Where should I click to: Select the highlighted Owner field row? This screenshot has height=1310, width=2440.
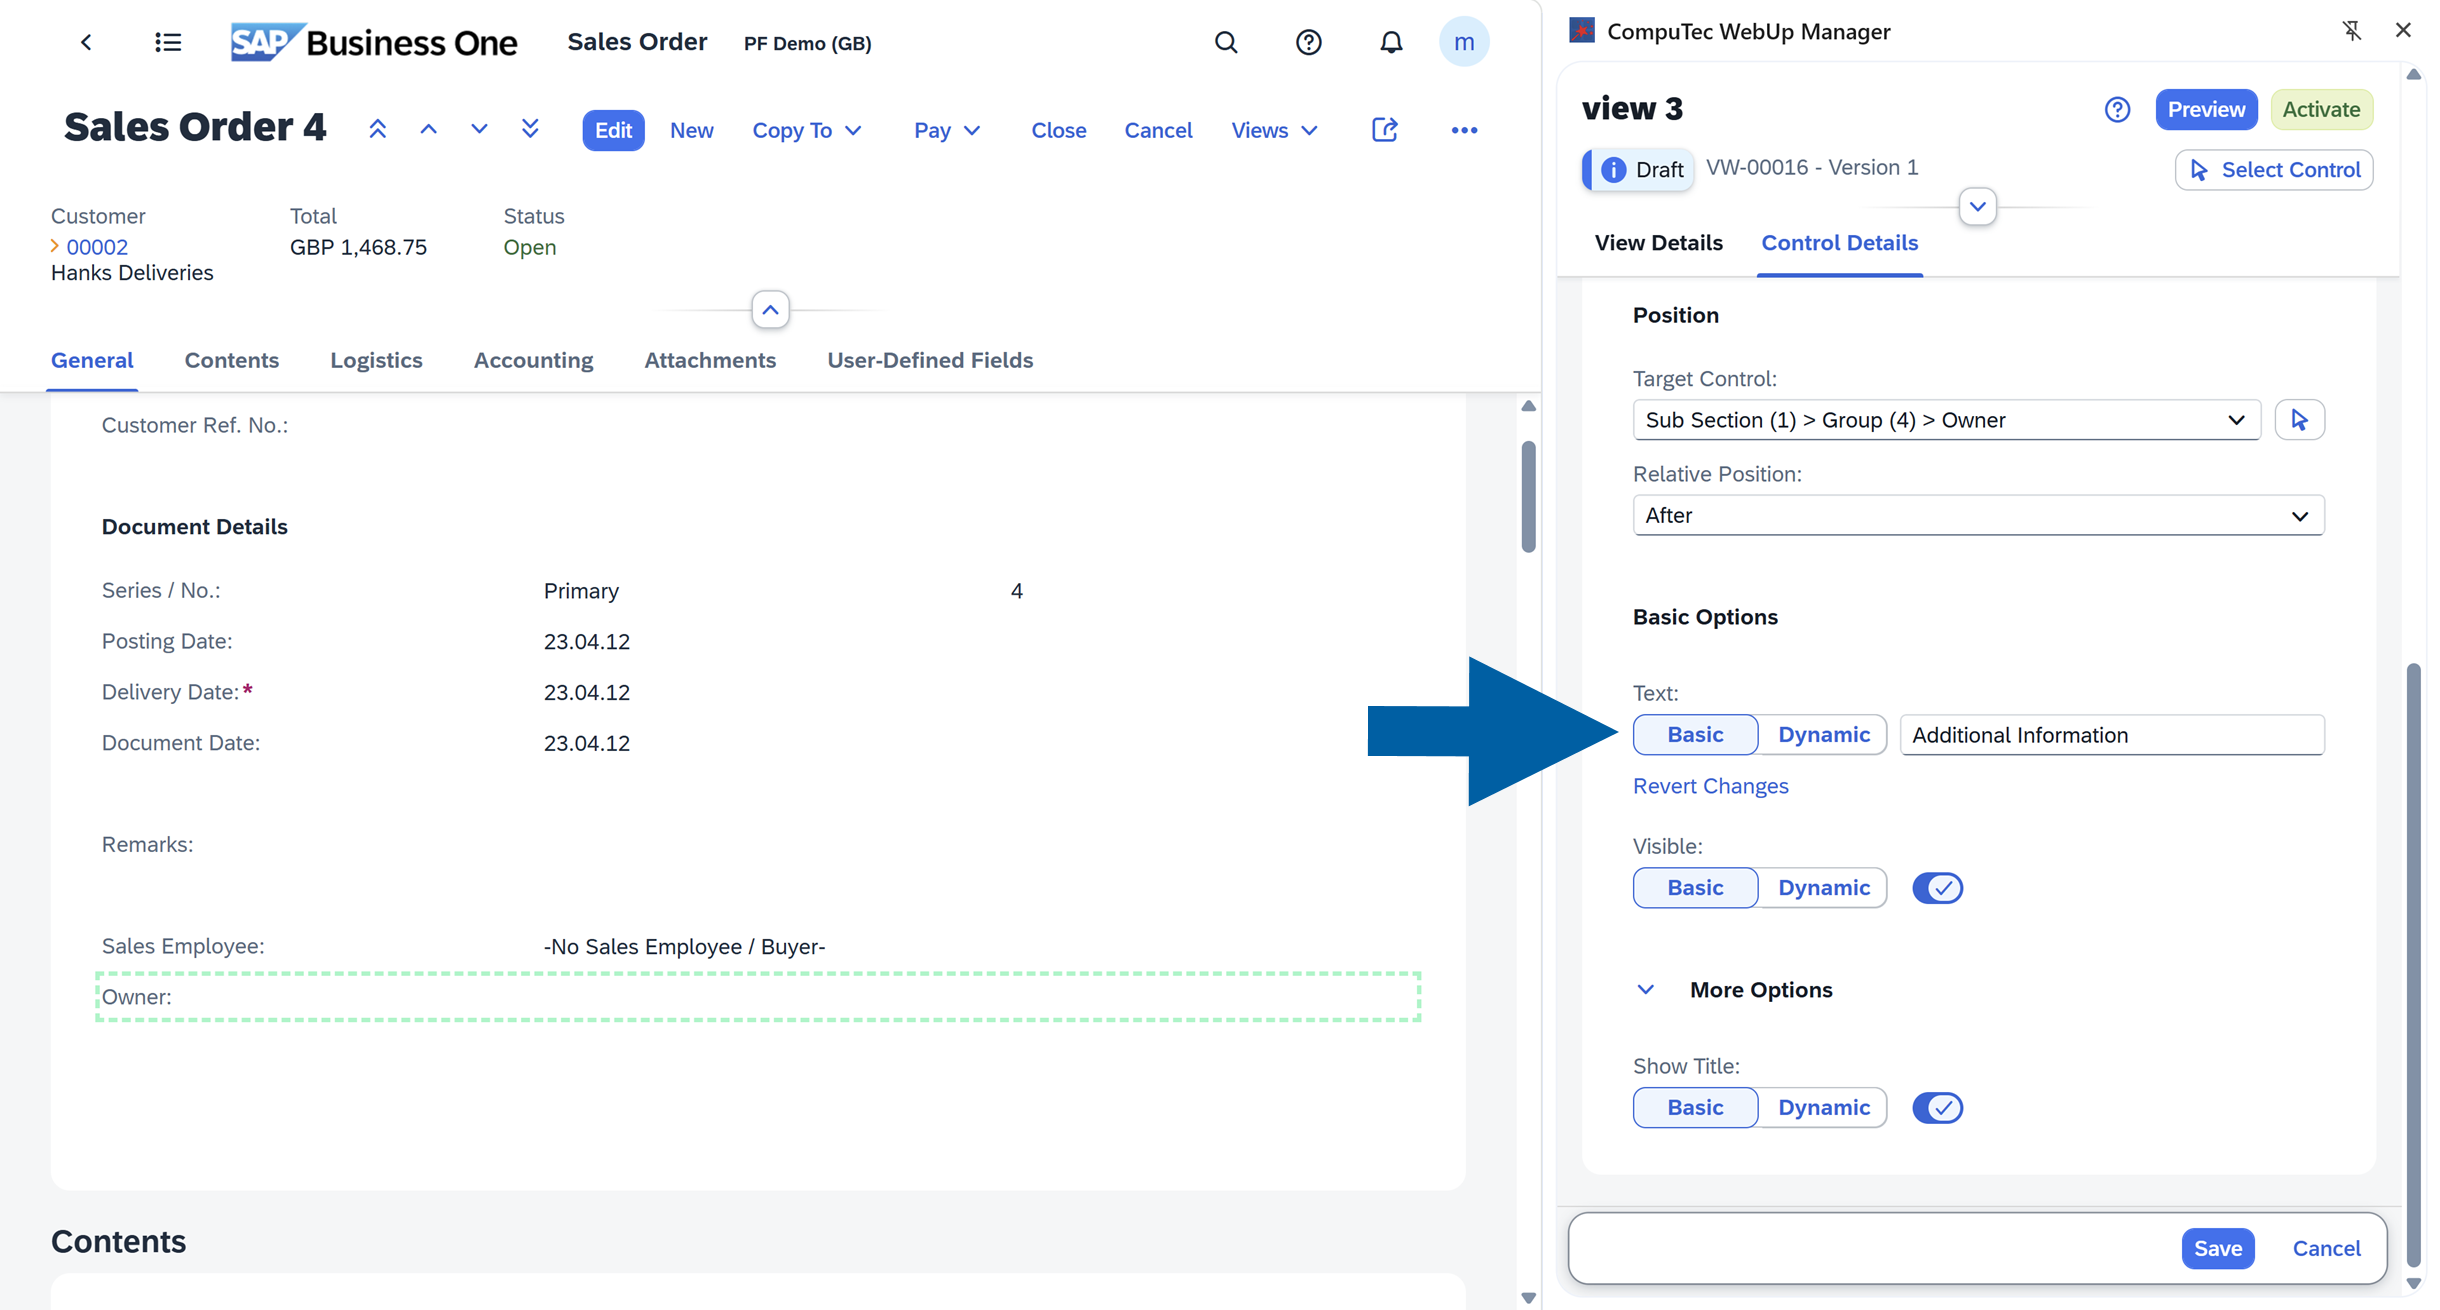pos(758,997)
